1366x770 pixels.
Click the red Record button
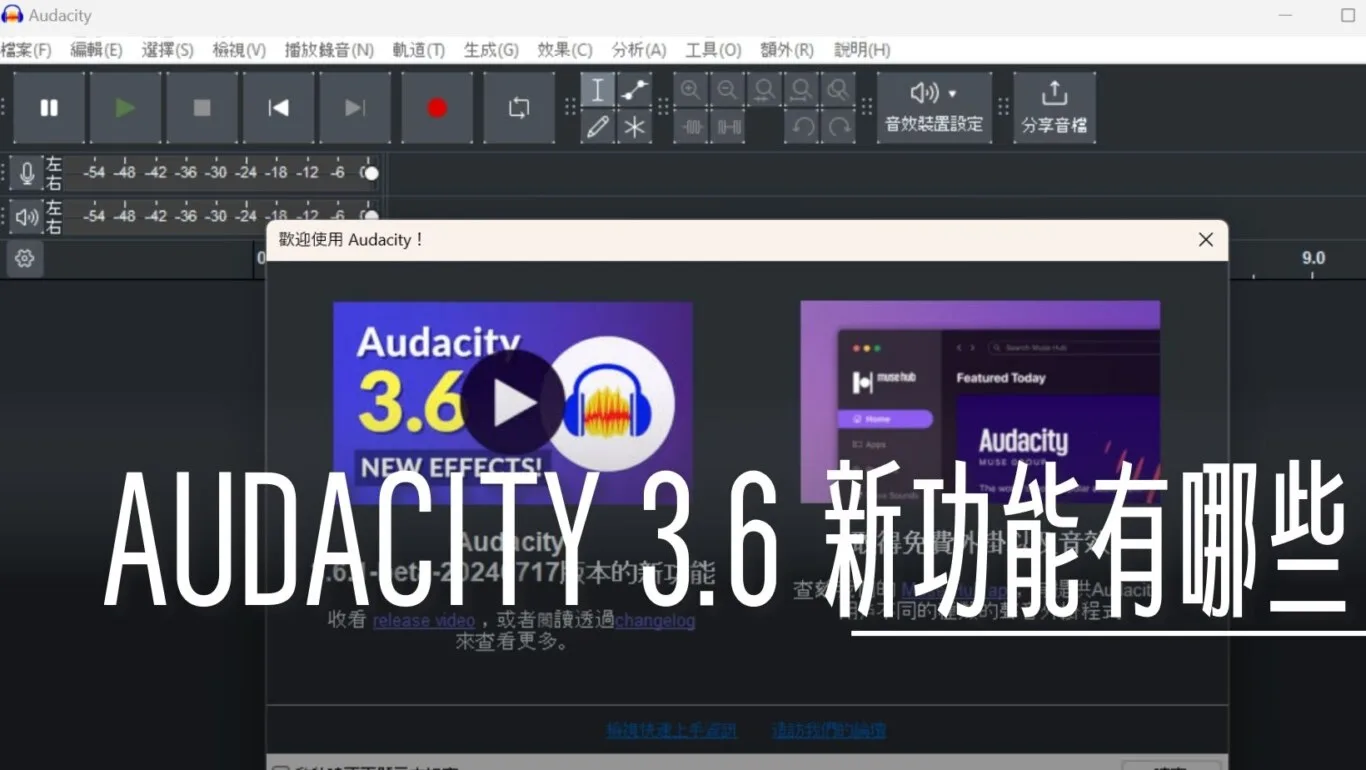pyautogui.click(x=437, y=108)
